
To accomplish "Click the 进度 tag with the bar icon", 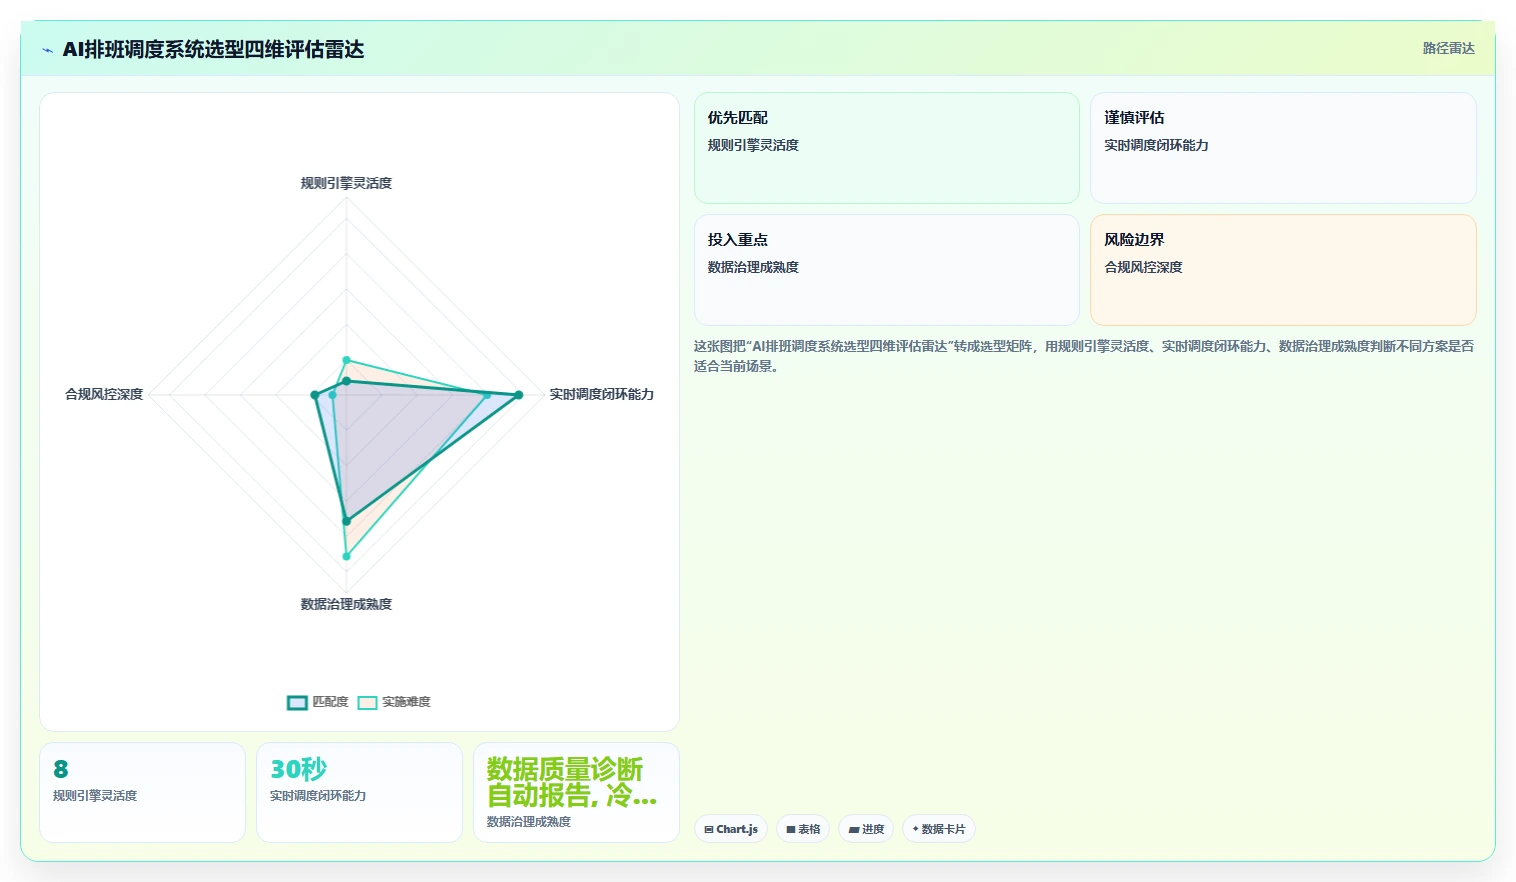I will pos(866,829).
